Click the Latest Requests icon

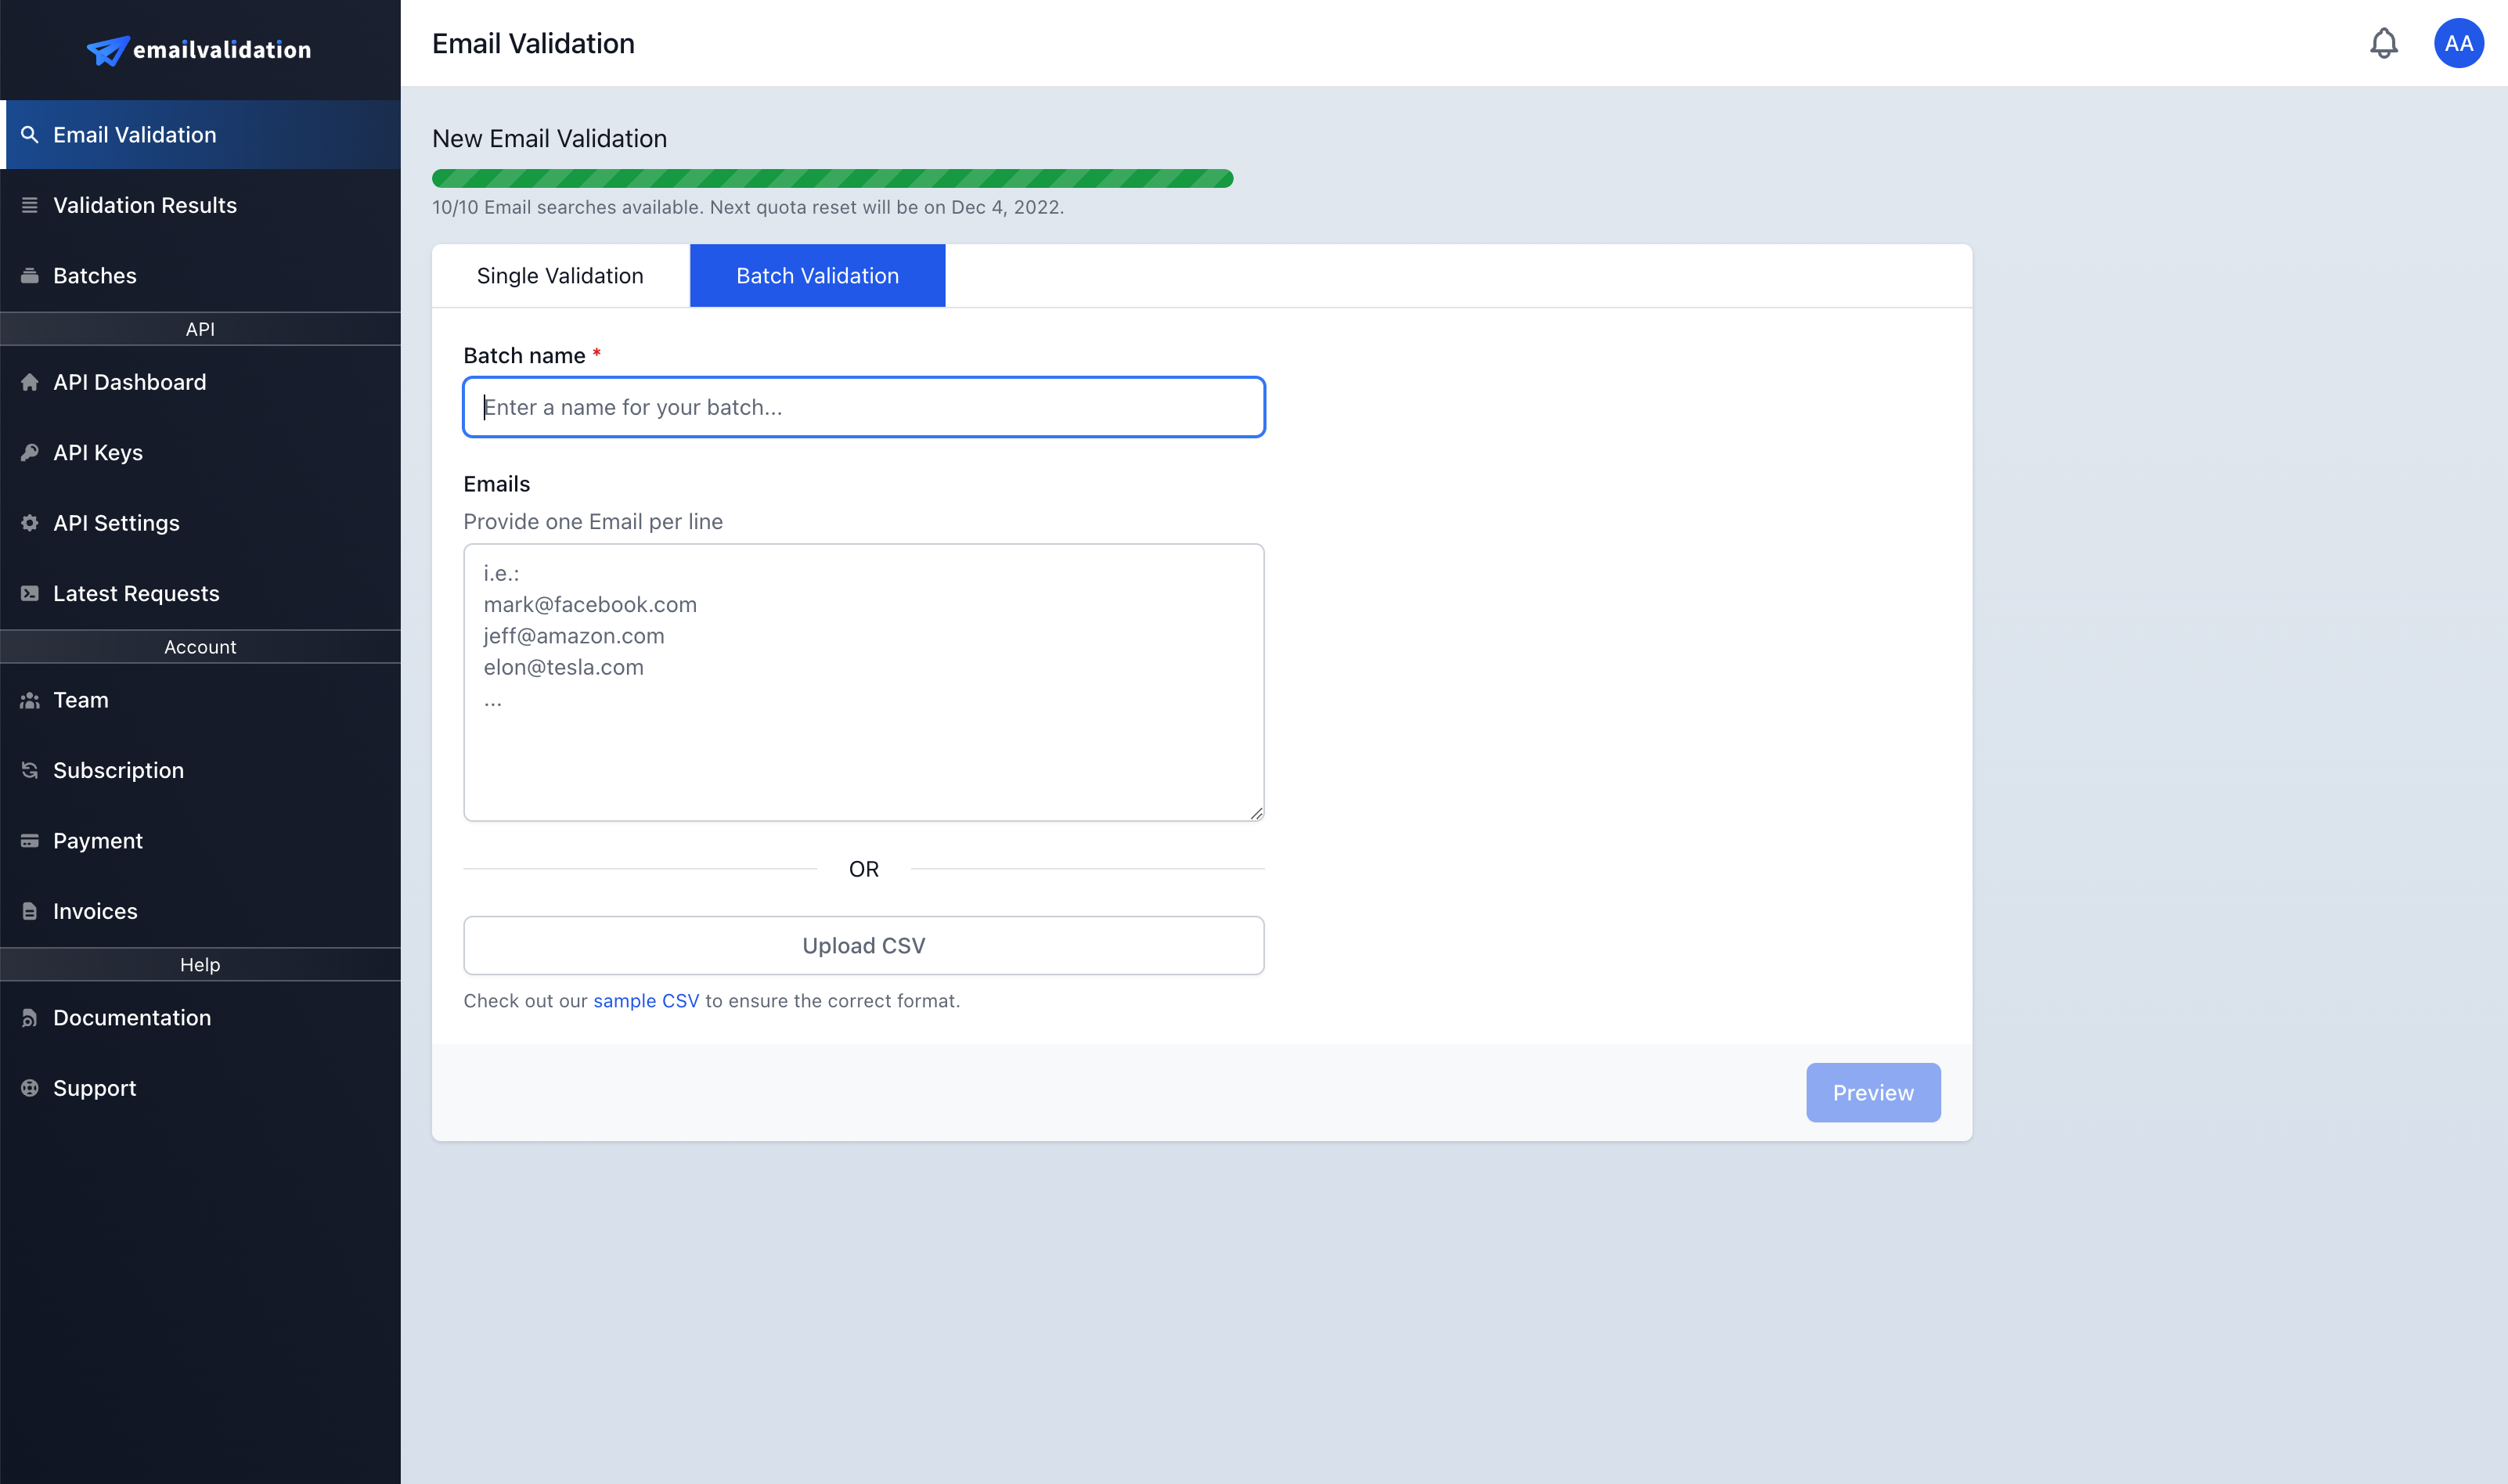tap(30, 593)
